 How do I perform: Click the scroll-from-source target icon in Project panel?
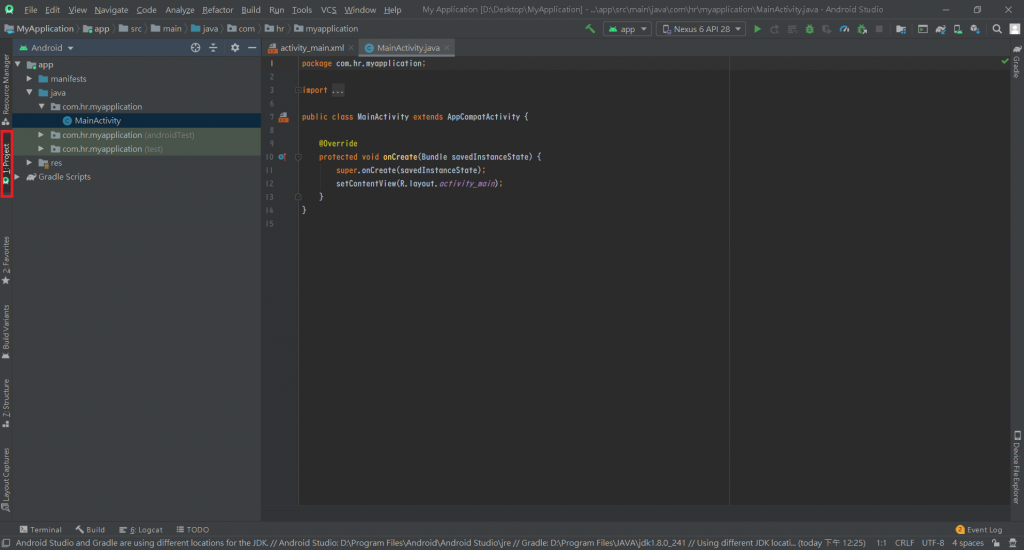(196, 47)
